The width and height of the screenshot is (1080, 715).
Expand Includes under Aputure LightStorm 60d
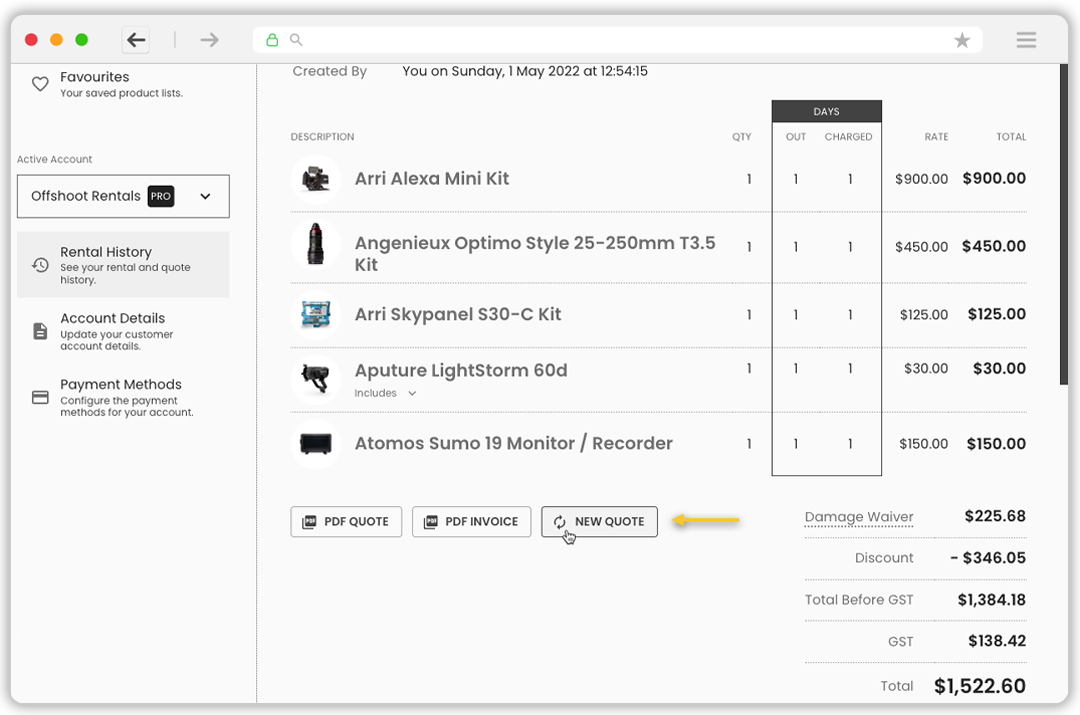point(386,393)
